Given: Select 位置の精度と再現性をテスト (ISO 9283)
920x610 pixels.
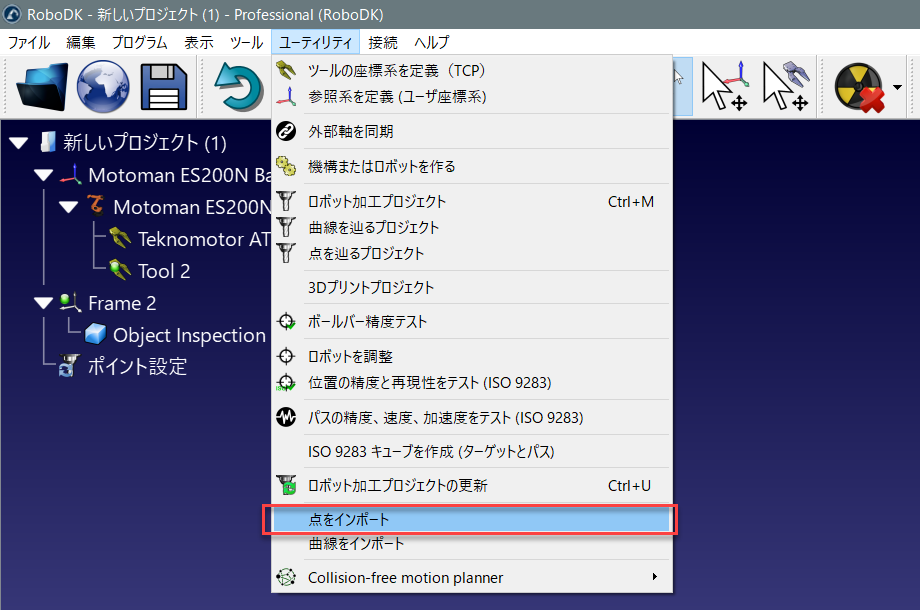Looking at the screenshot, I should [472, 382].
